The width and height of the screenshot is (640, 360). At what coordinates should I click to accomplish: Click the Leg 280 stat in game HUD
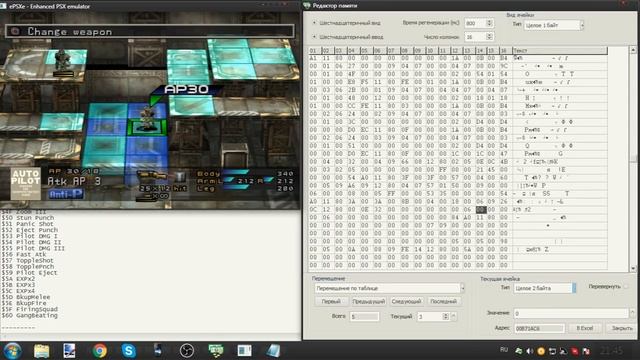(x=245, y=188)
